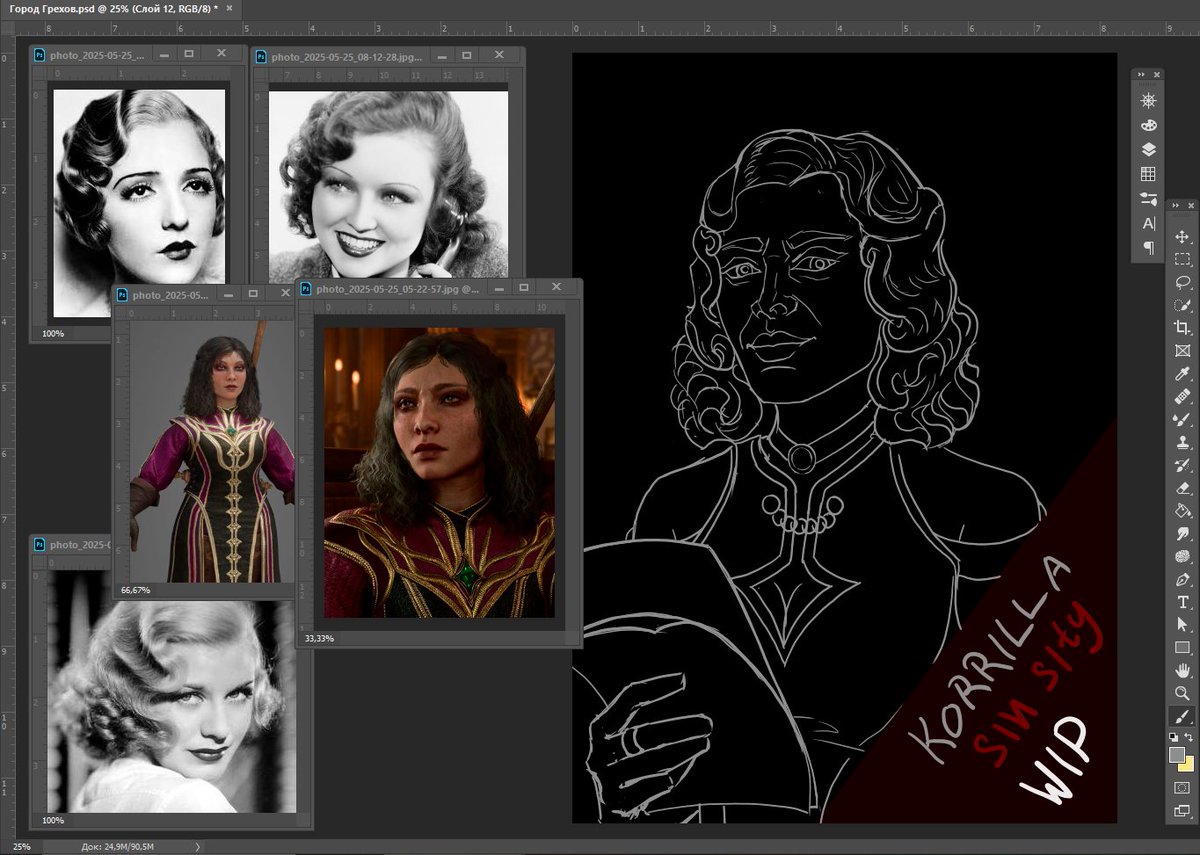Image resolution: width=1200 pixels, height=855 pixels.
Task: Click the 33,33% zoom field
Action: (x=320, y=637)
